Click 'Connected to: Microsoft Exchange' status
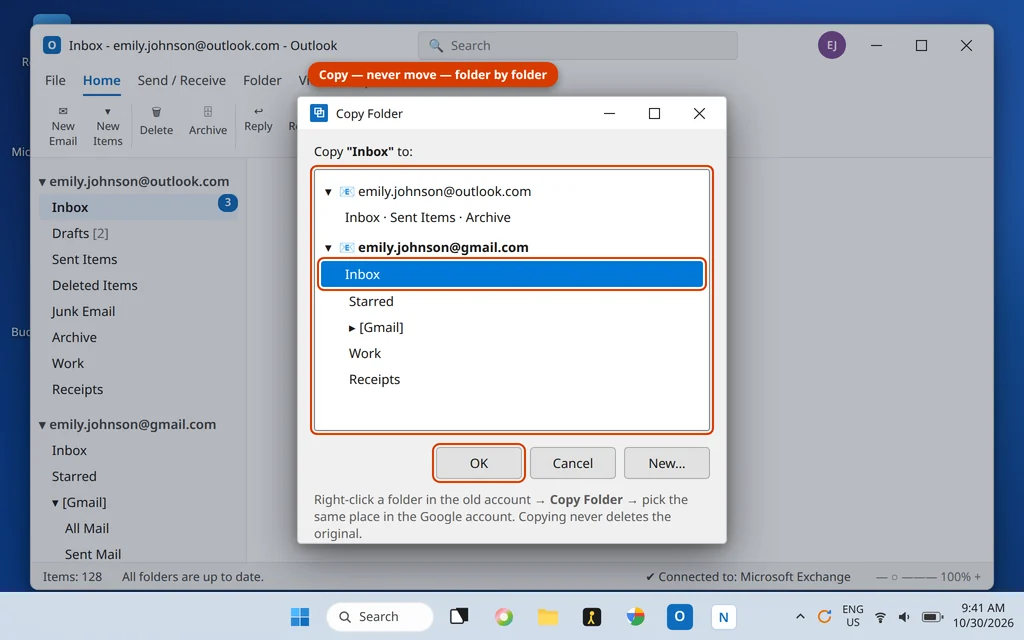This screenshot has width=1024, height=640. point(748,577)
